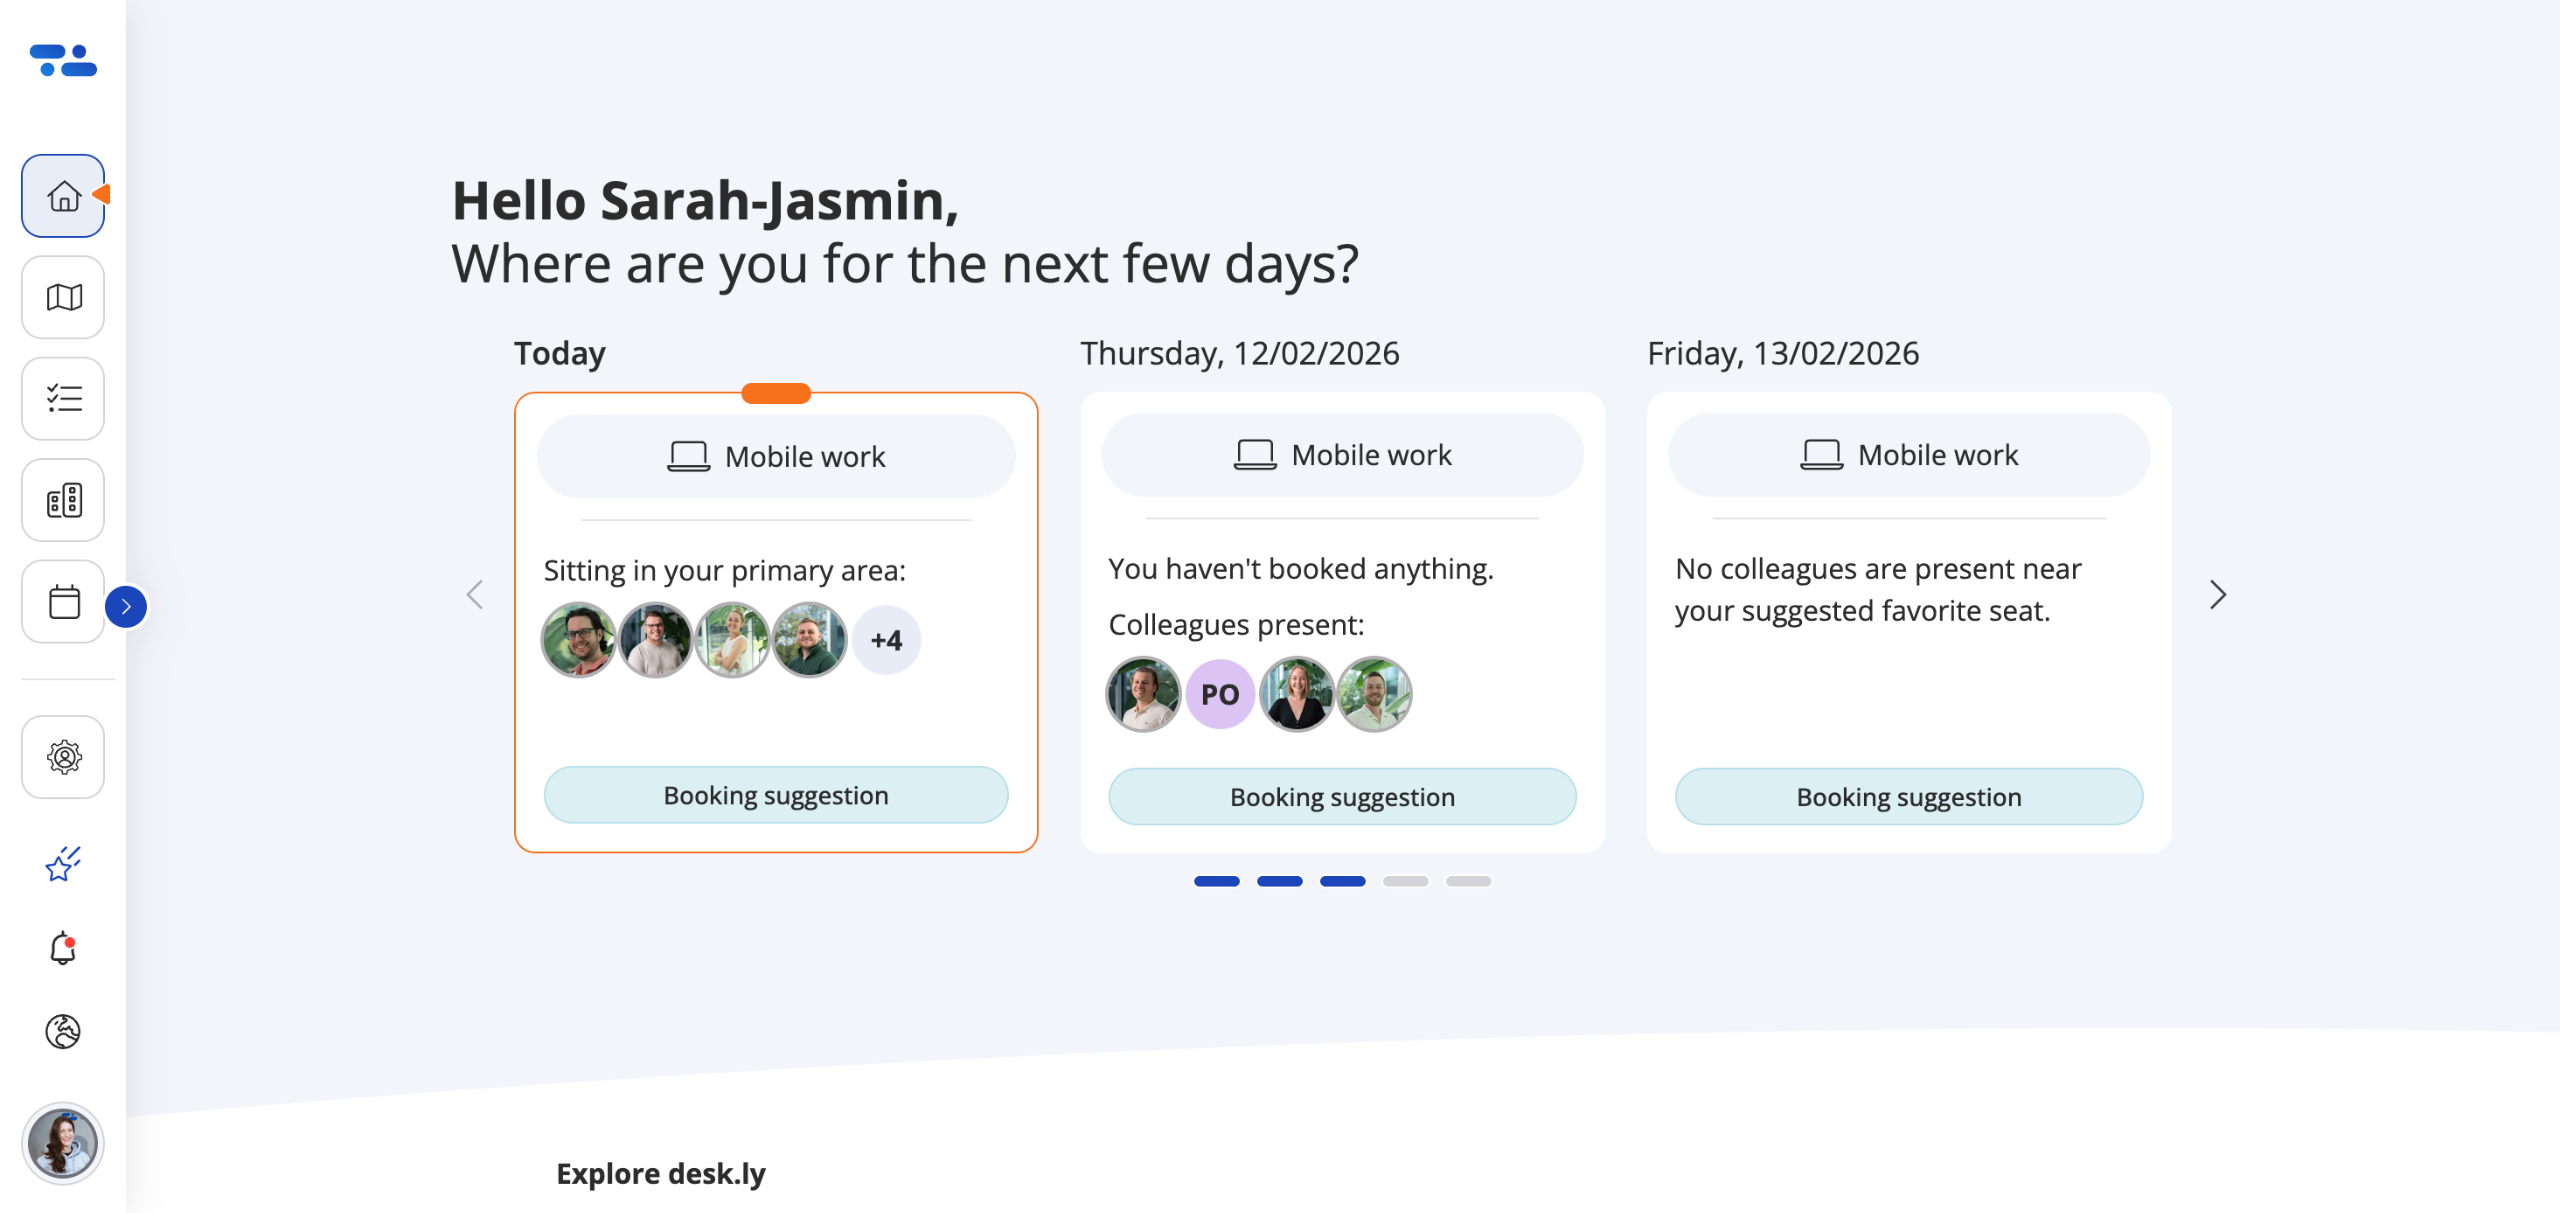
Task: Open the calendar icon in sidebar
Action: 63,602
